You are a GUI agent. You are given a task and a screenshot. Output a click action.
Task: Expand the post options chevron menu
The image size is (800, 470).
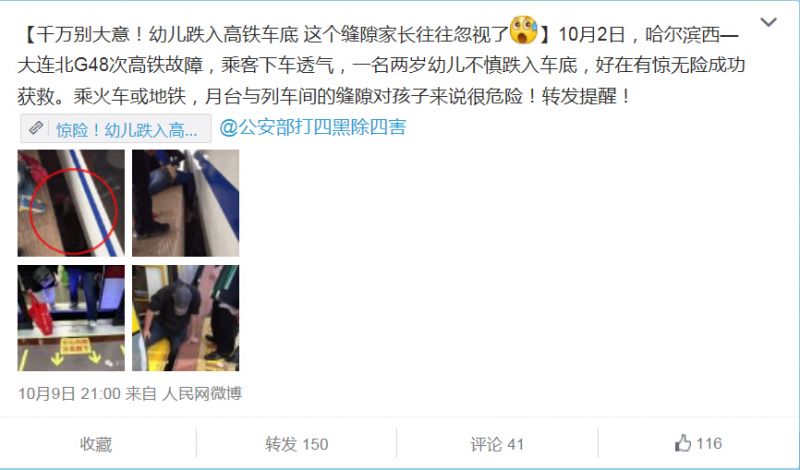(x=768, y=22)
